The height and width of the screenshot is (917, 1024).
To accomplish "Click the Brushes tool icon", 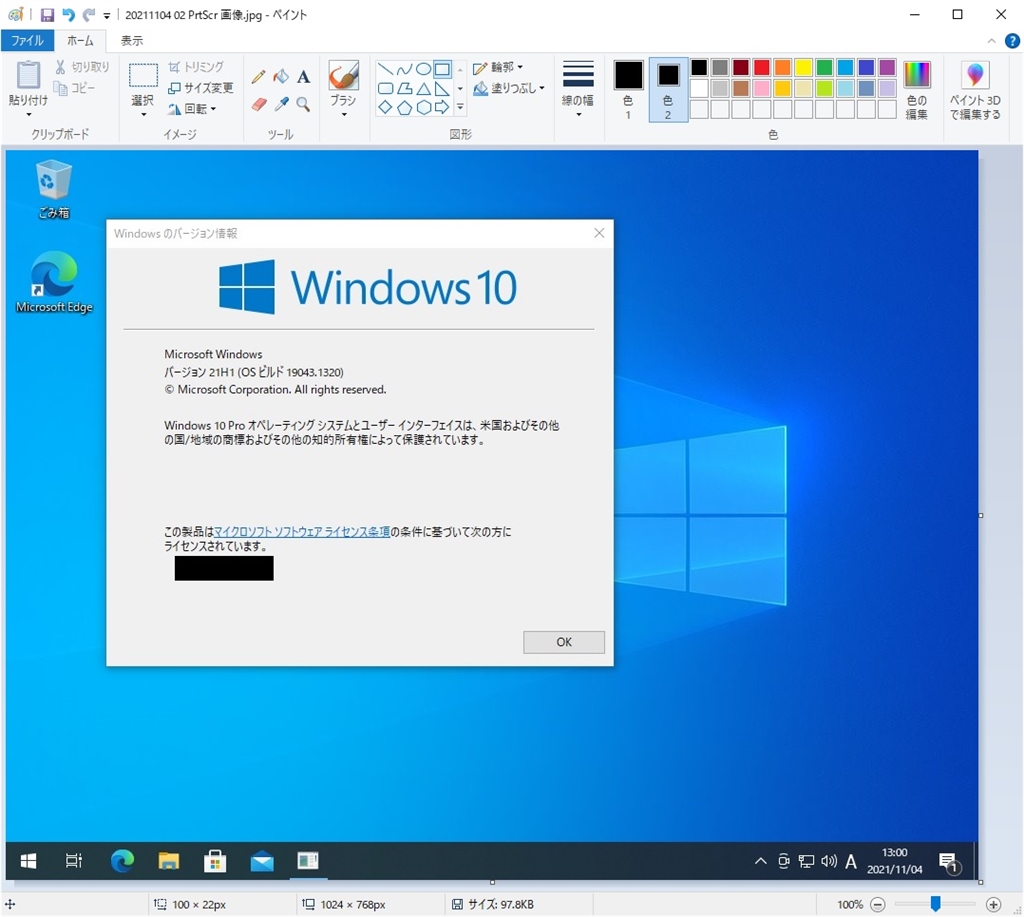I will coord(344,76).
